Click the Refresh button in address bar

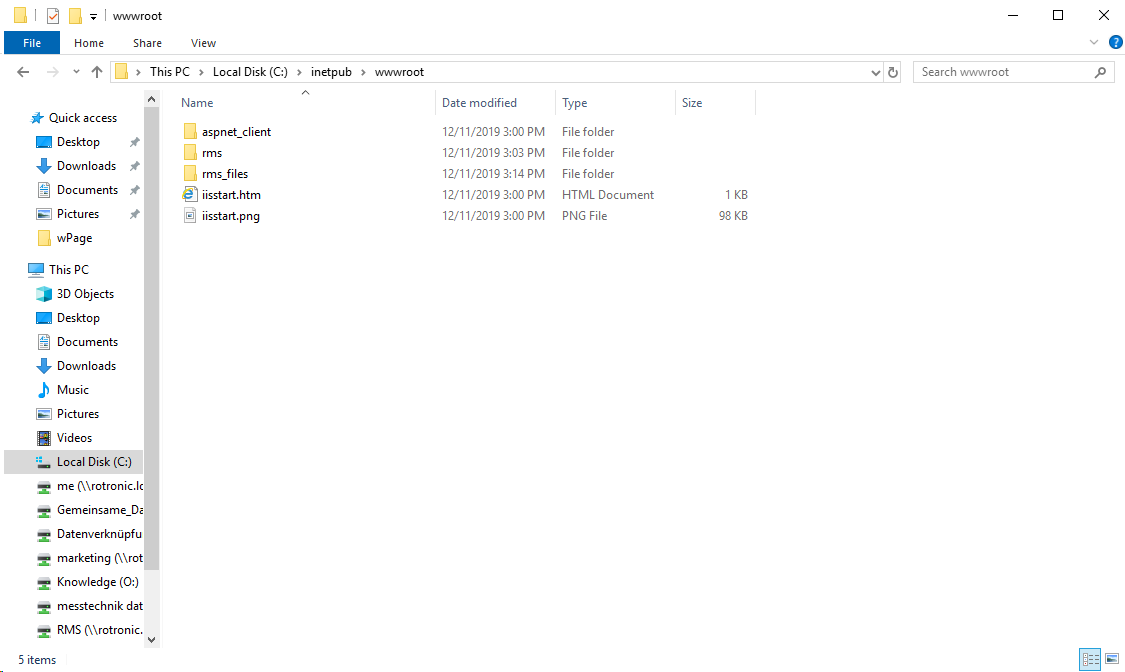coord(893,72)
